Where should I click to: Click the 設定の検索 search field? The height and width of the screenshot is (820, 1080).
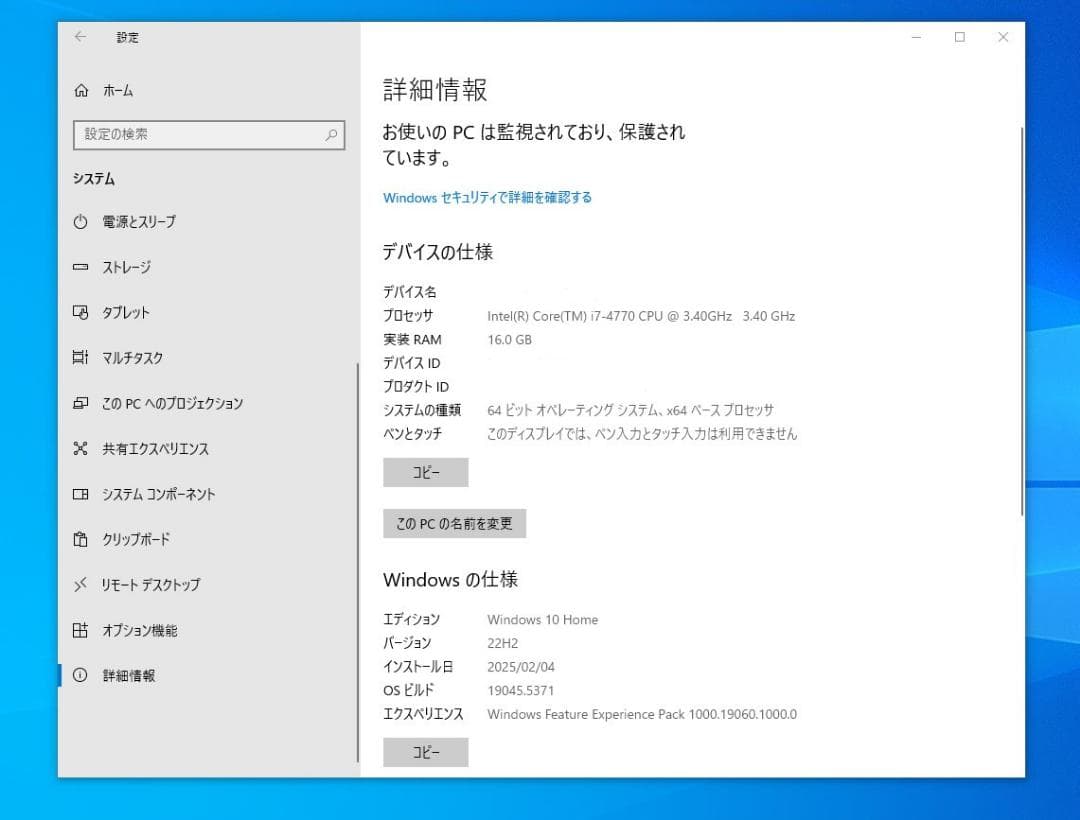tap(208, 134)
